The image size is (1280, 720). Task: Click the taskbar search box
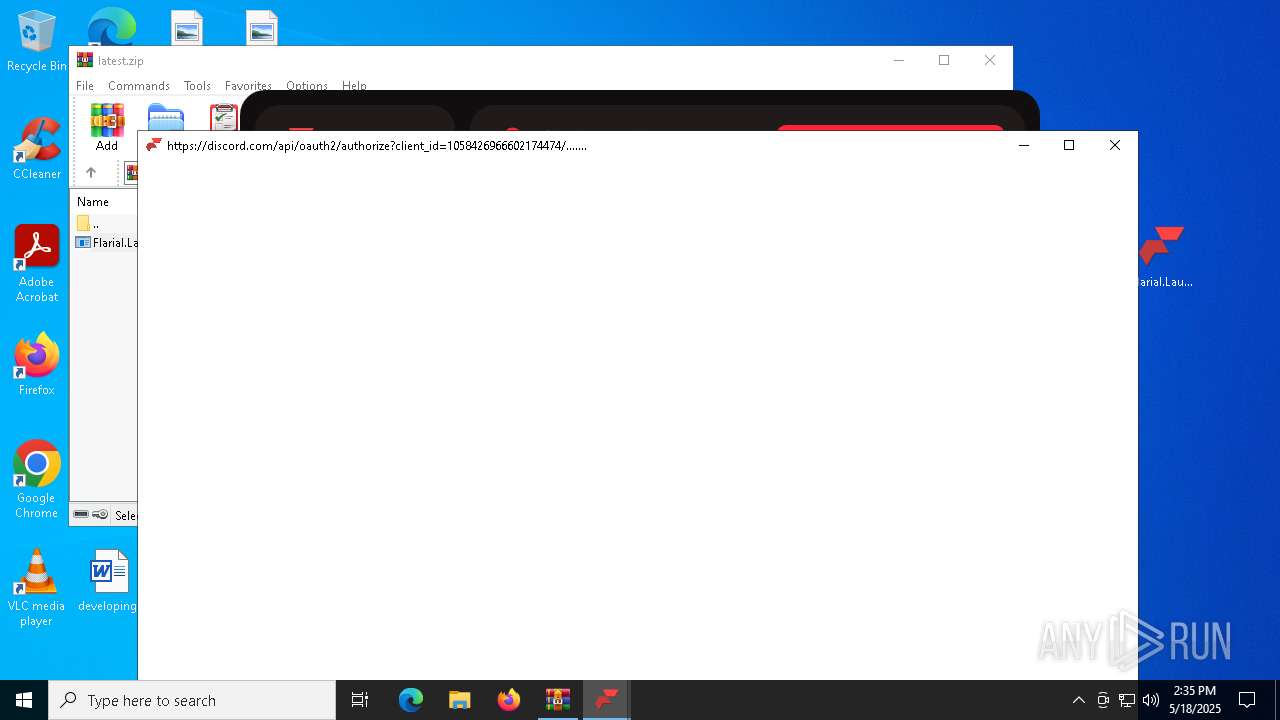pos(192,700)
